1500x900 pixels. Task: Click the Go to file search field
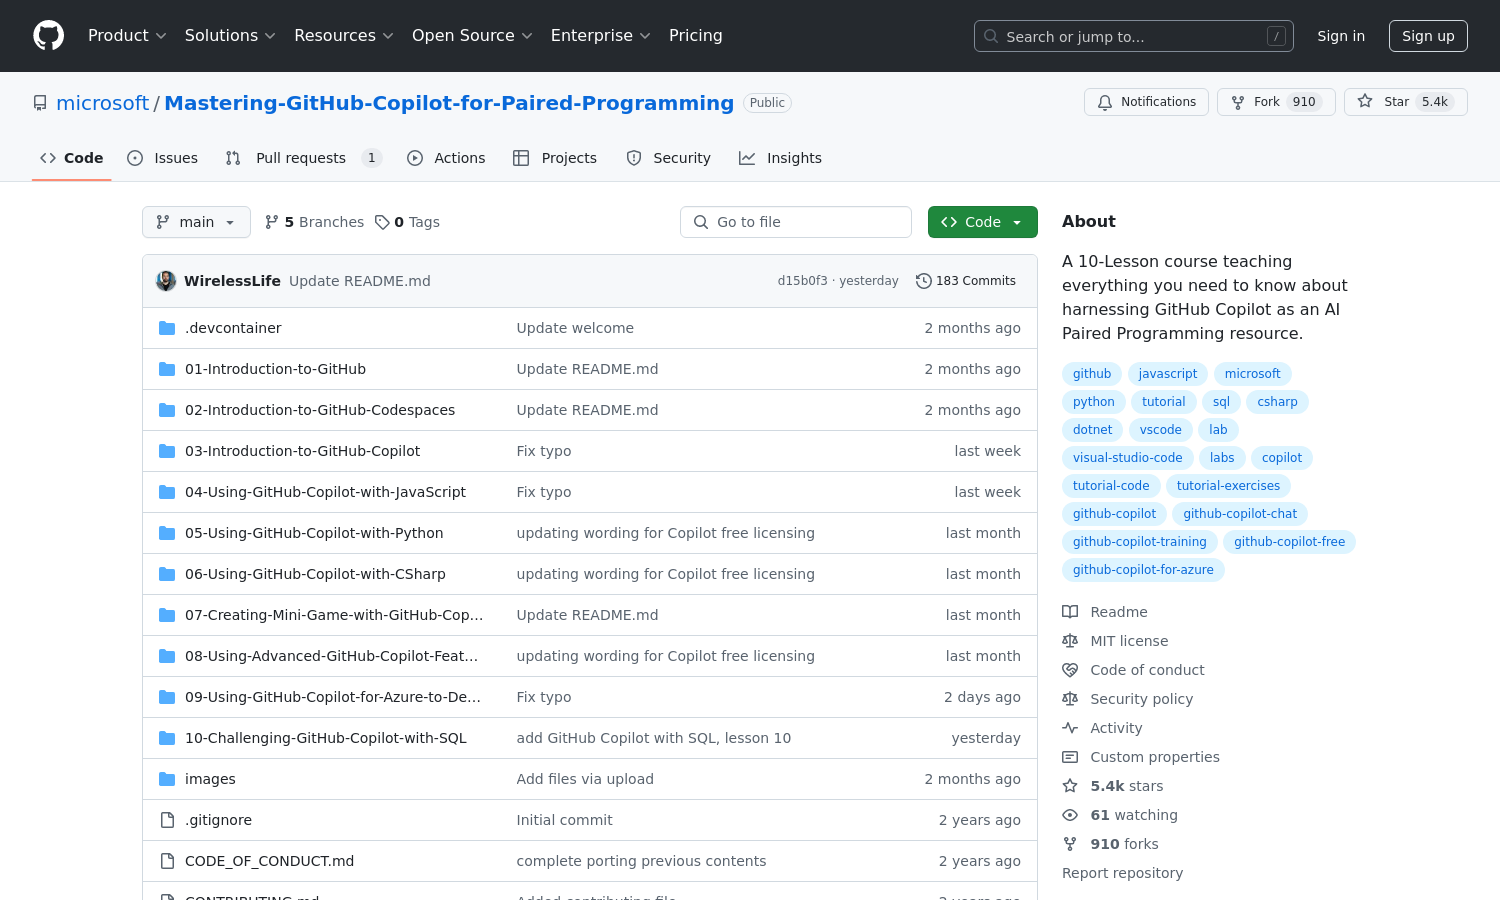tap(796, 221)
